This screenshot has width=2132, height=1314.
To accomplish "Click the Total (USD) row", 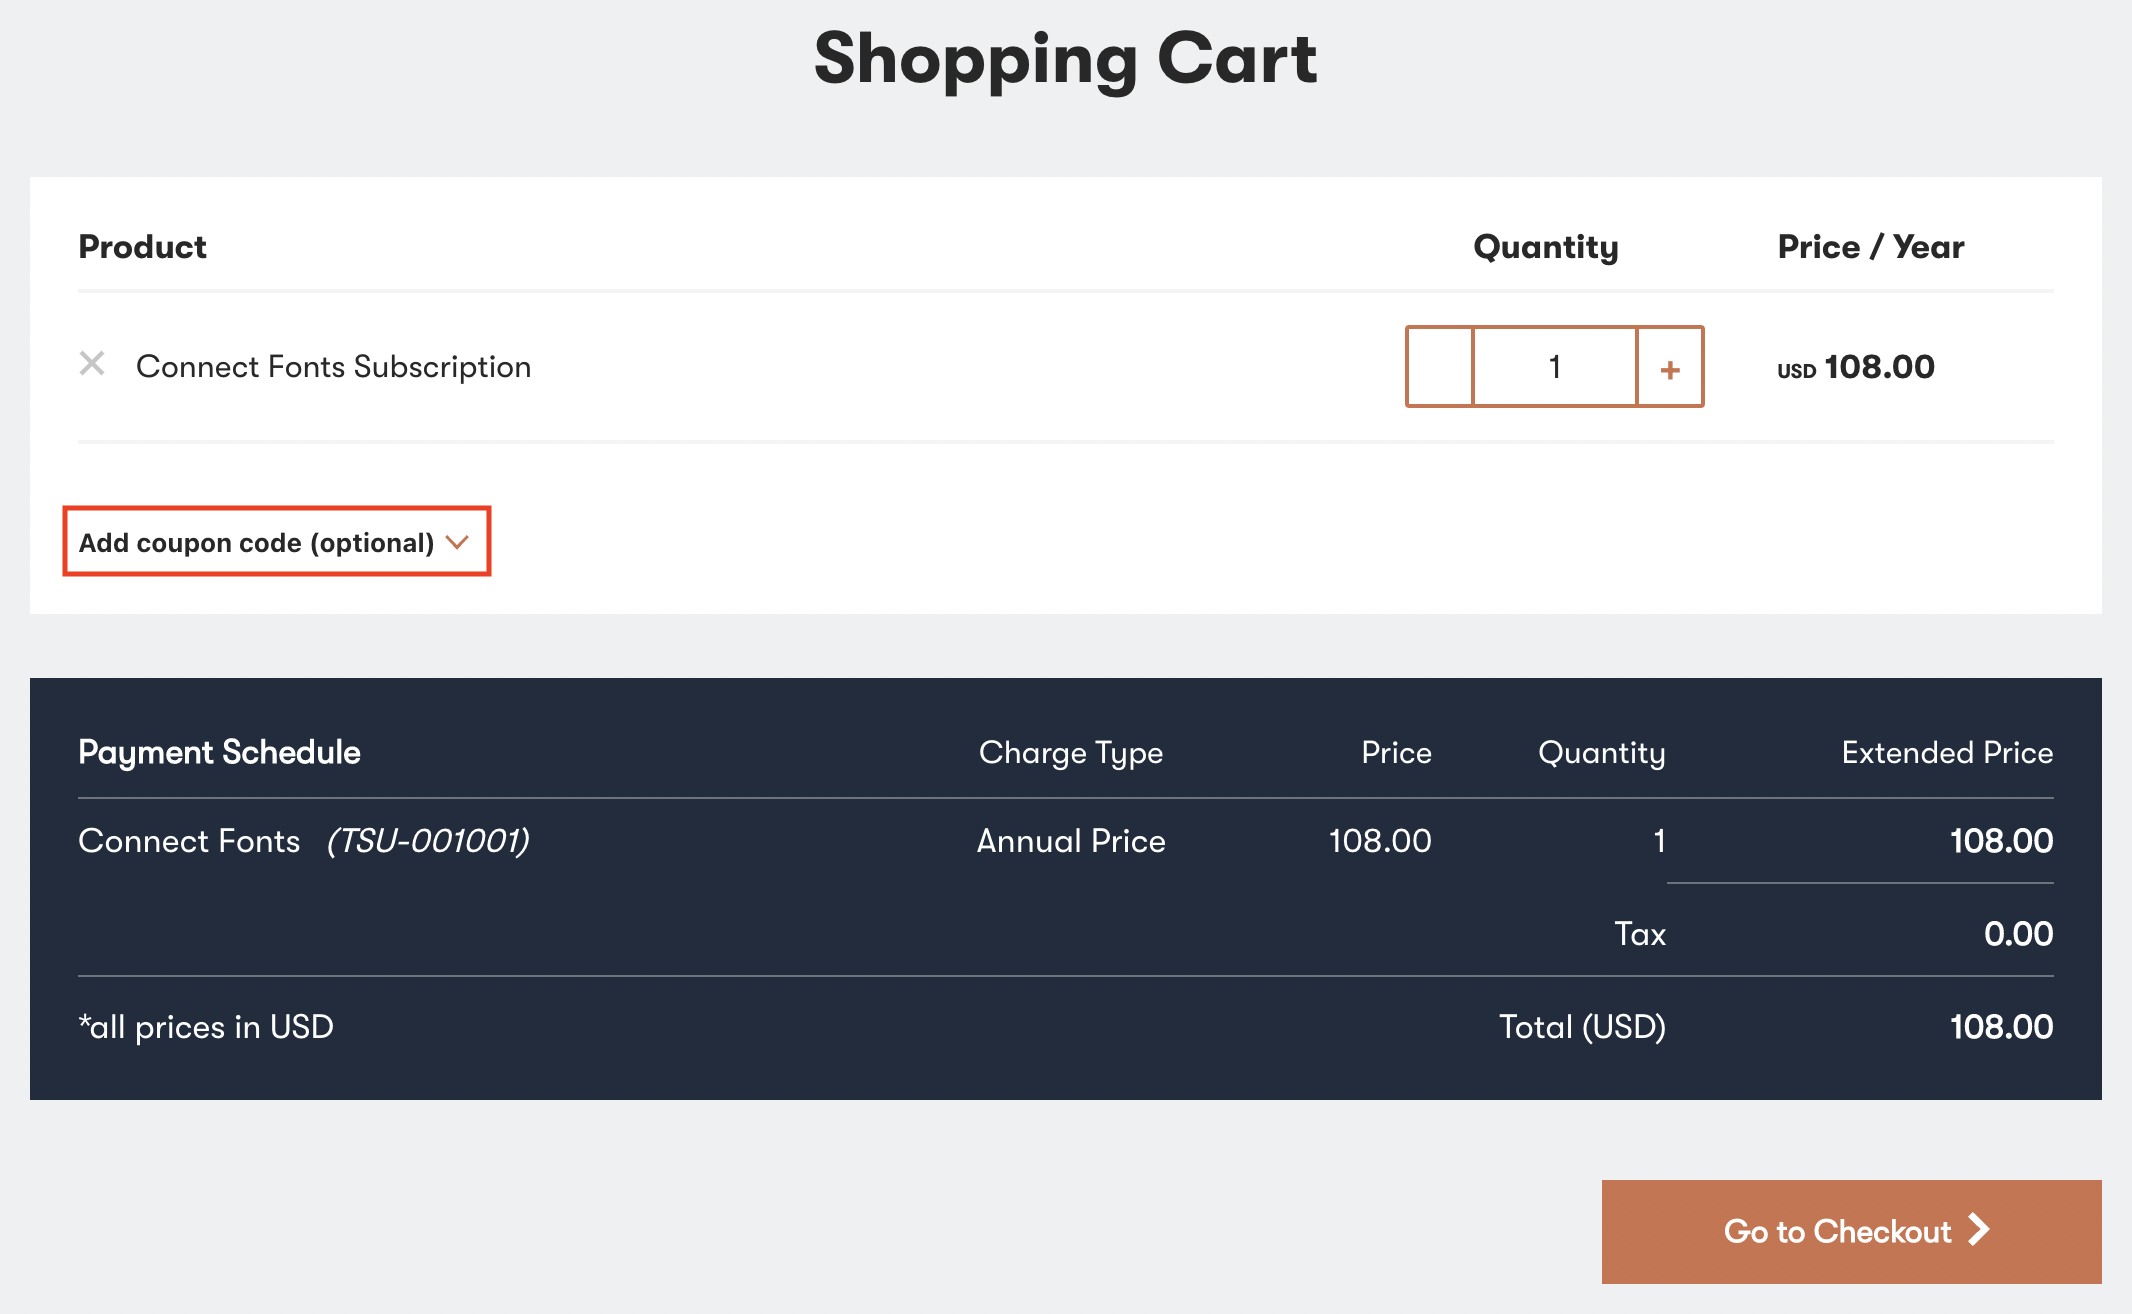I will [x=1582, y=1026].
